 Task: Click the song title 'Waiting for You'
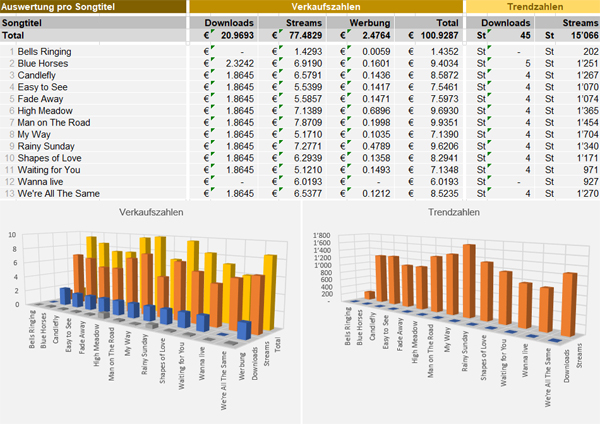click(49, 170)
